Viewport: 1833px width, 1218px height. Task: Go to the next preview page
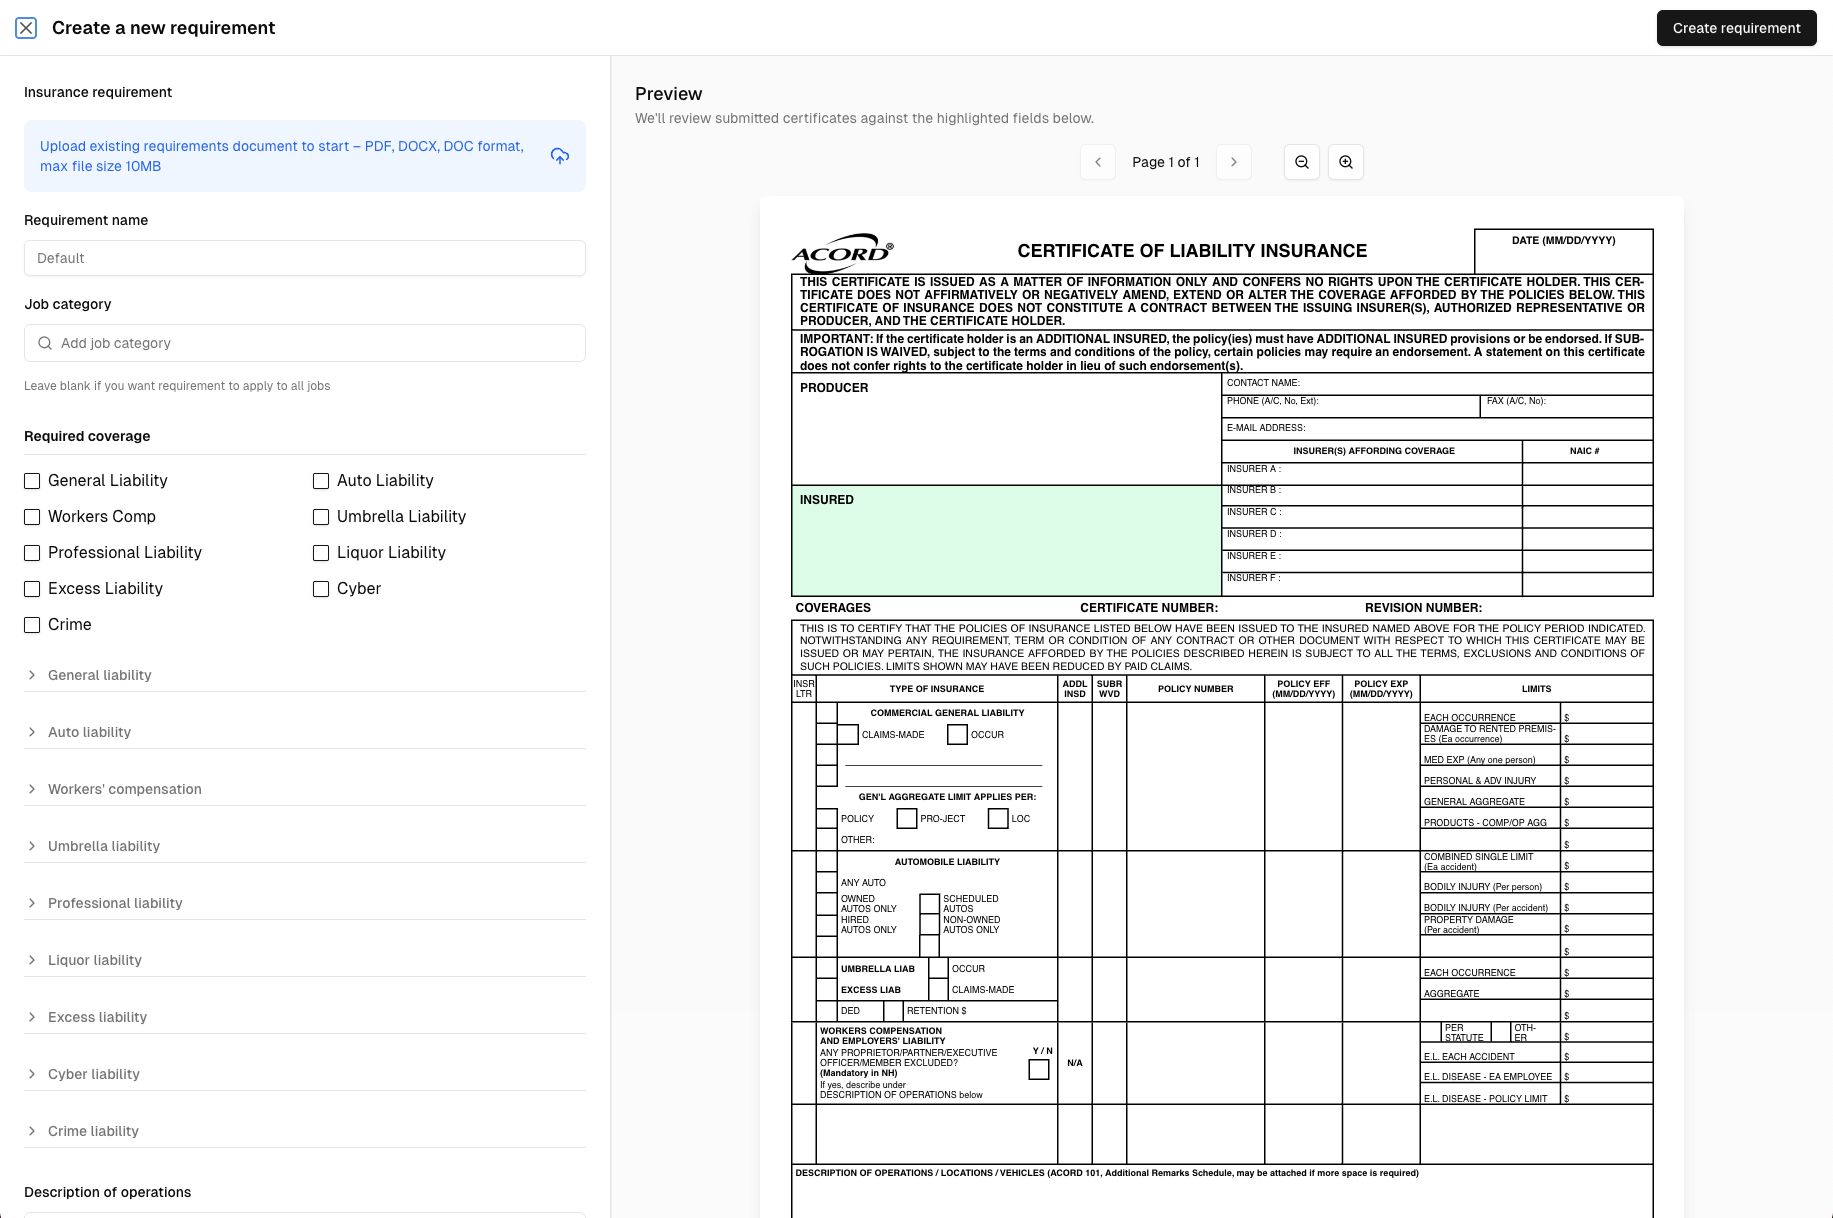pyautogui.click(x=1233, y=161)
